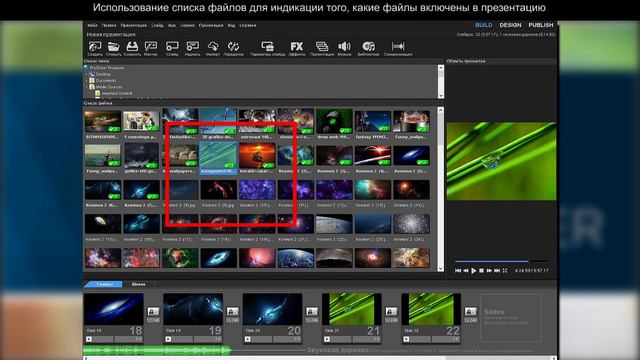Play the presentation preview
The image size is (640, 360).
pyautogui.click(x=473, y=270)
